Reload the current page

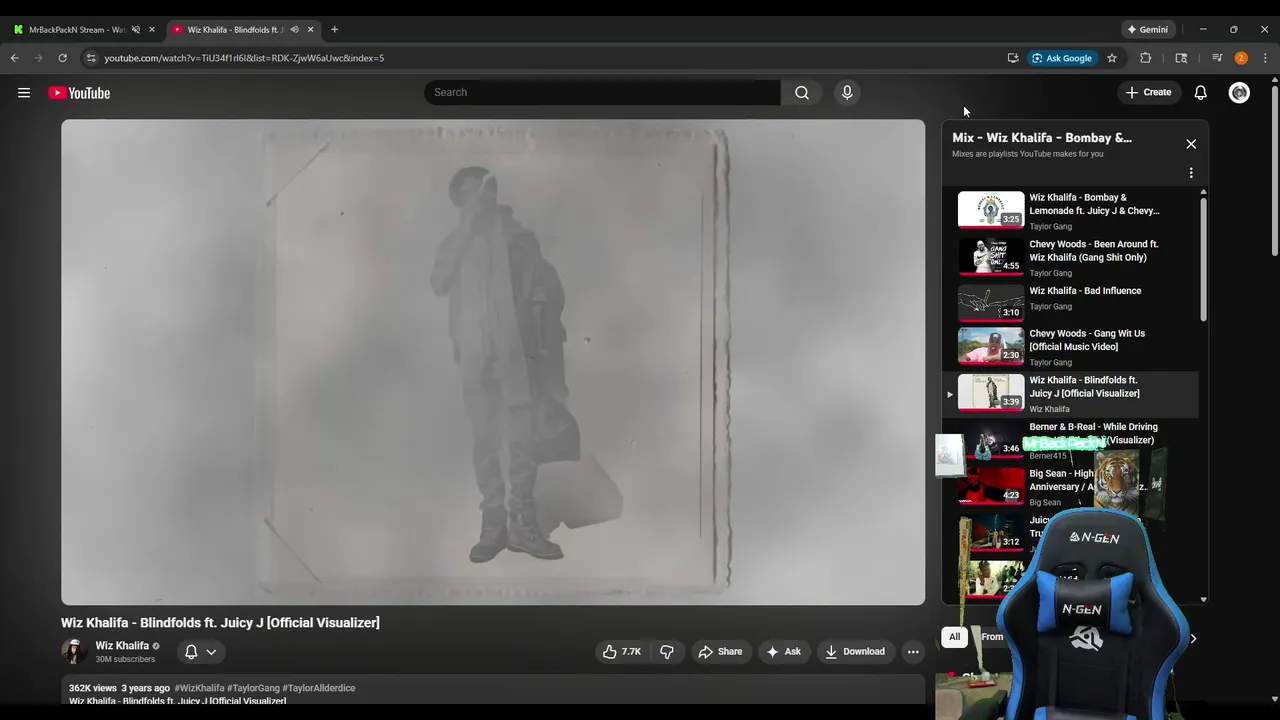click(62, 58)
